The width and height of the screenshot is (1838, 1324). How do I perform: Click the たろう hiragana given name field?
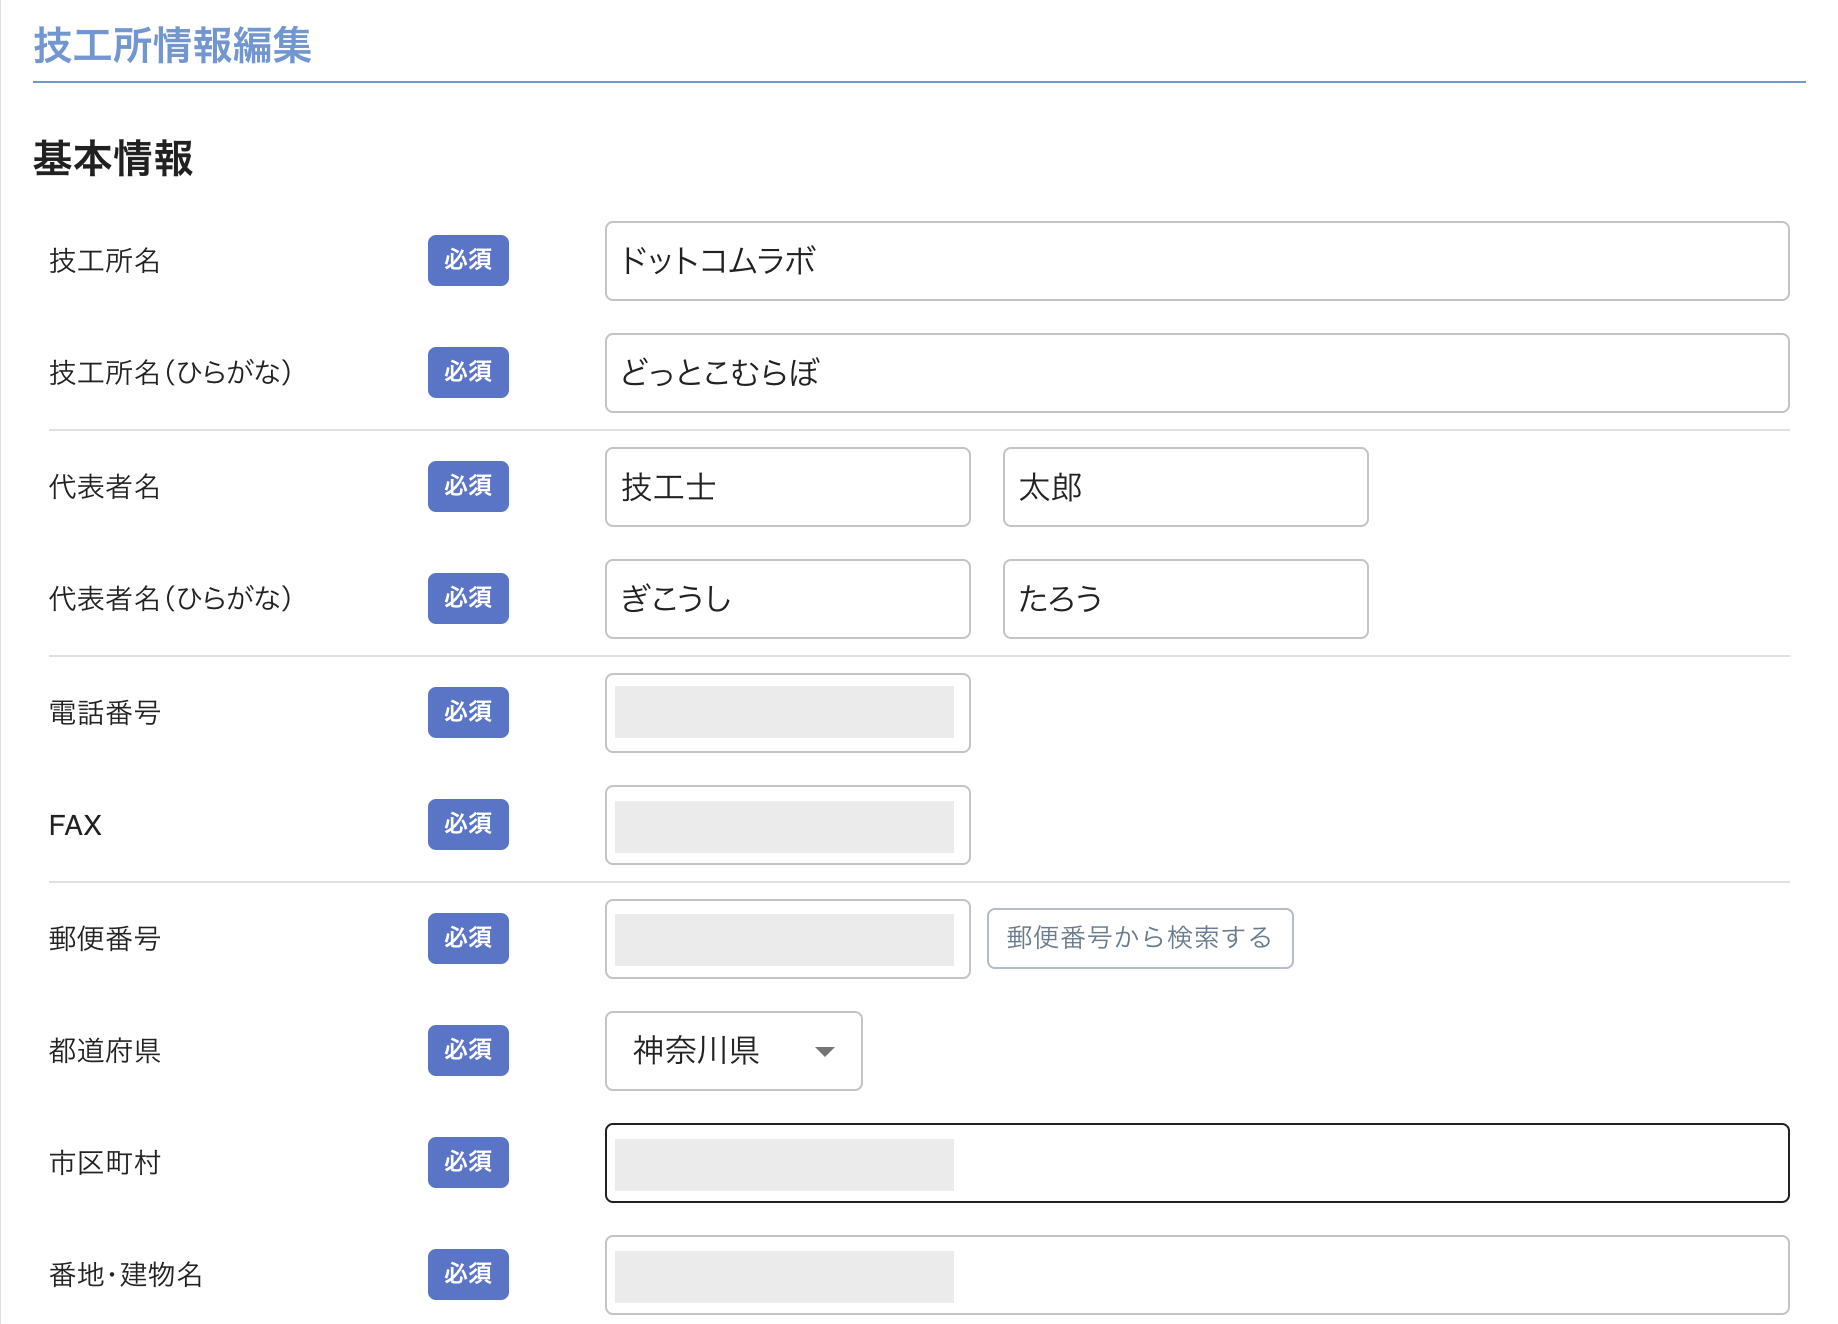click(x=1185, y=599)
